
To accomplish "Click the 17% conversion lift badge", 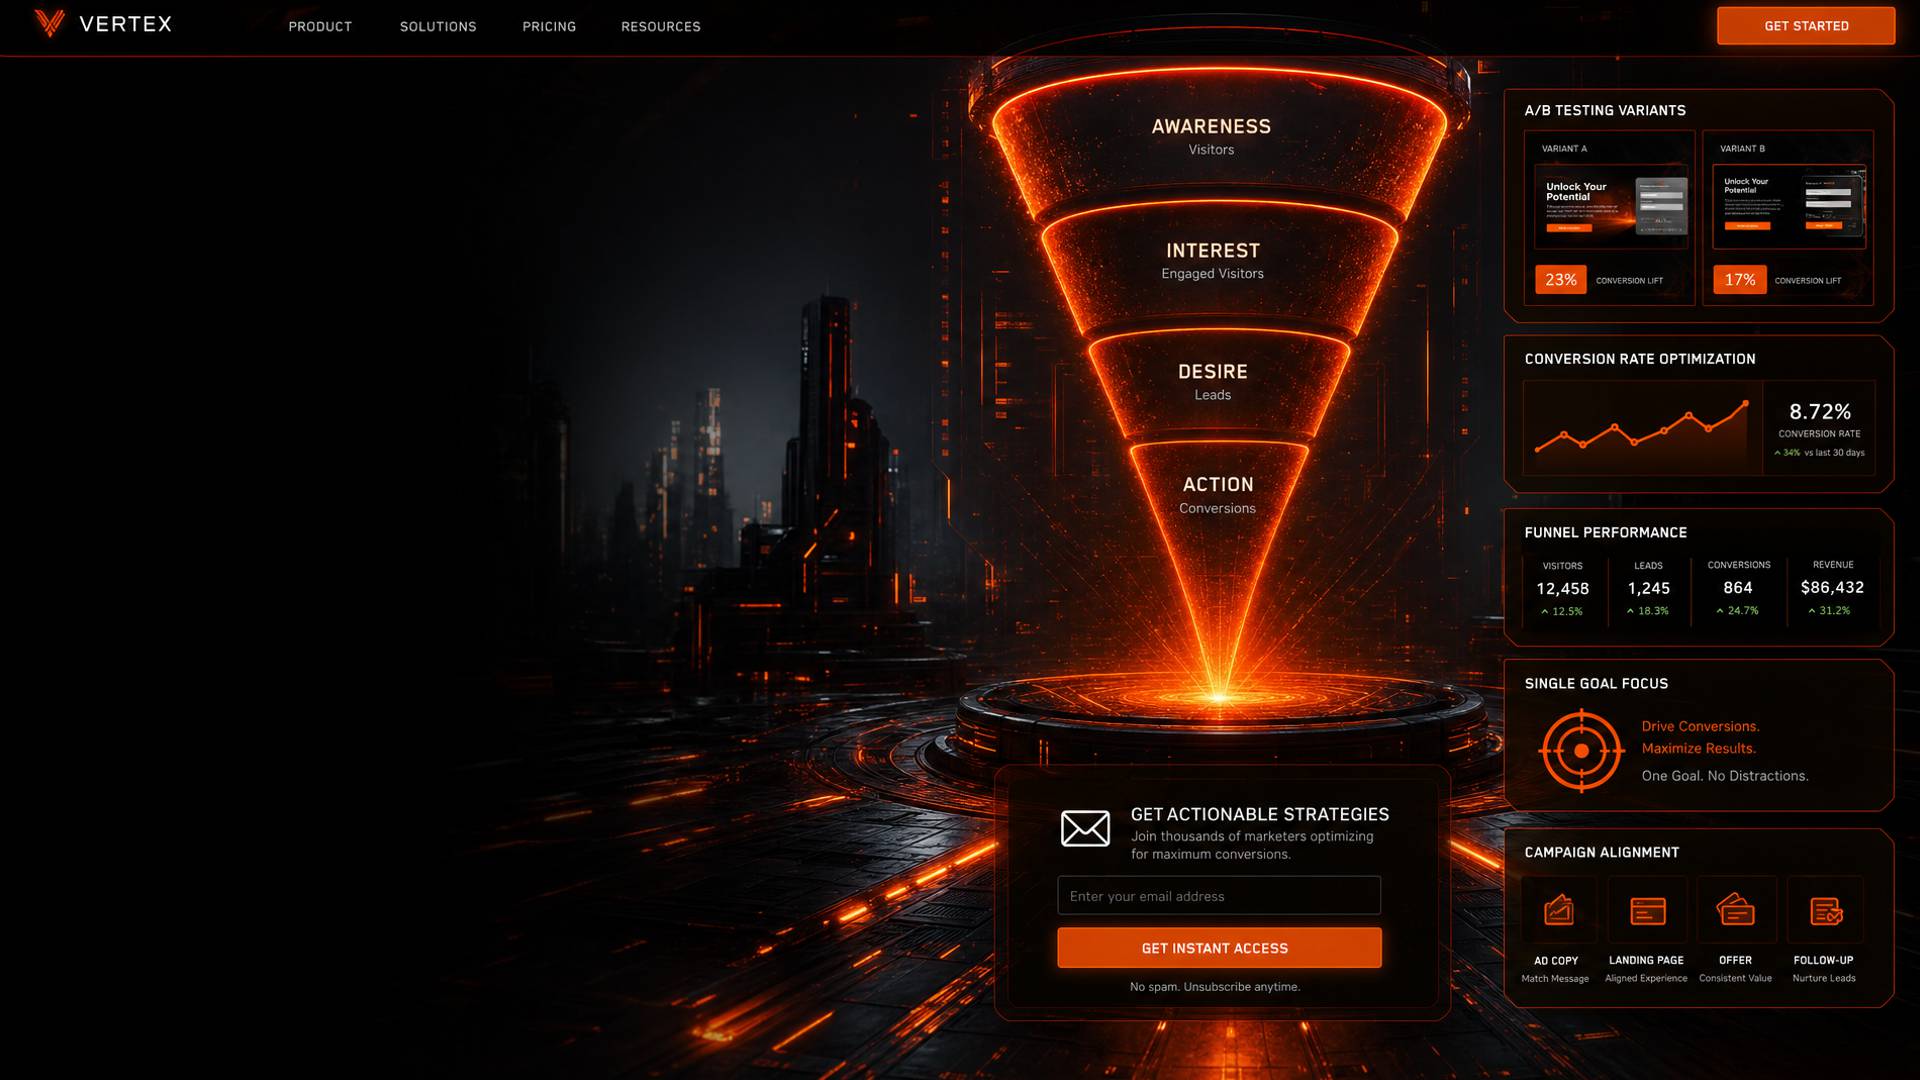I will (x=1739, y=280).
